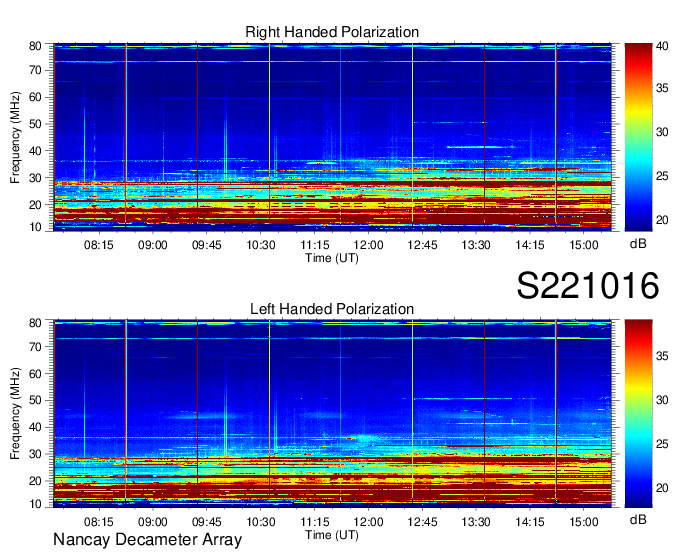Click the 40 dB label on the upper color bar

662,46
